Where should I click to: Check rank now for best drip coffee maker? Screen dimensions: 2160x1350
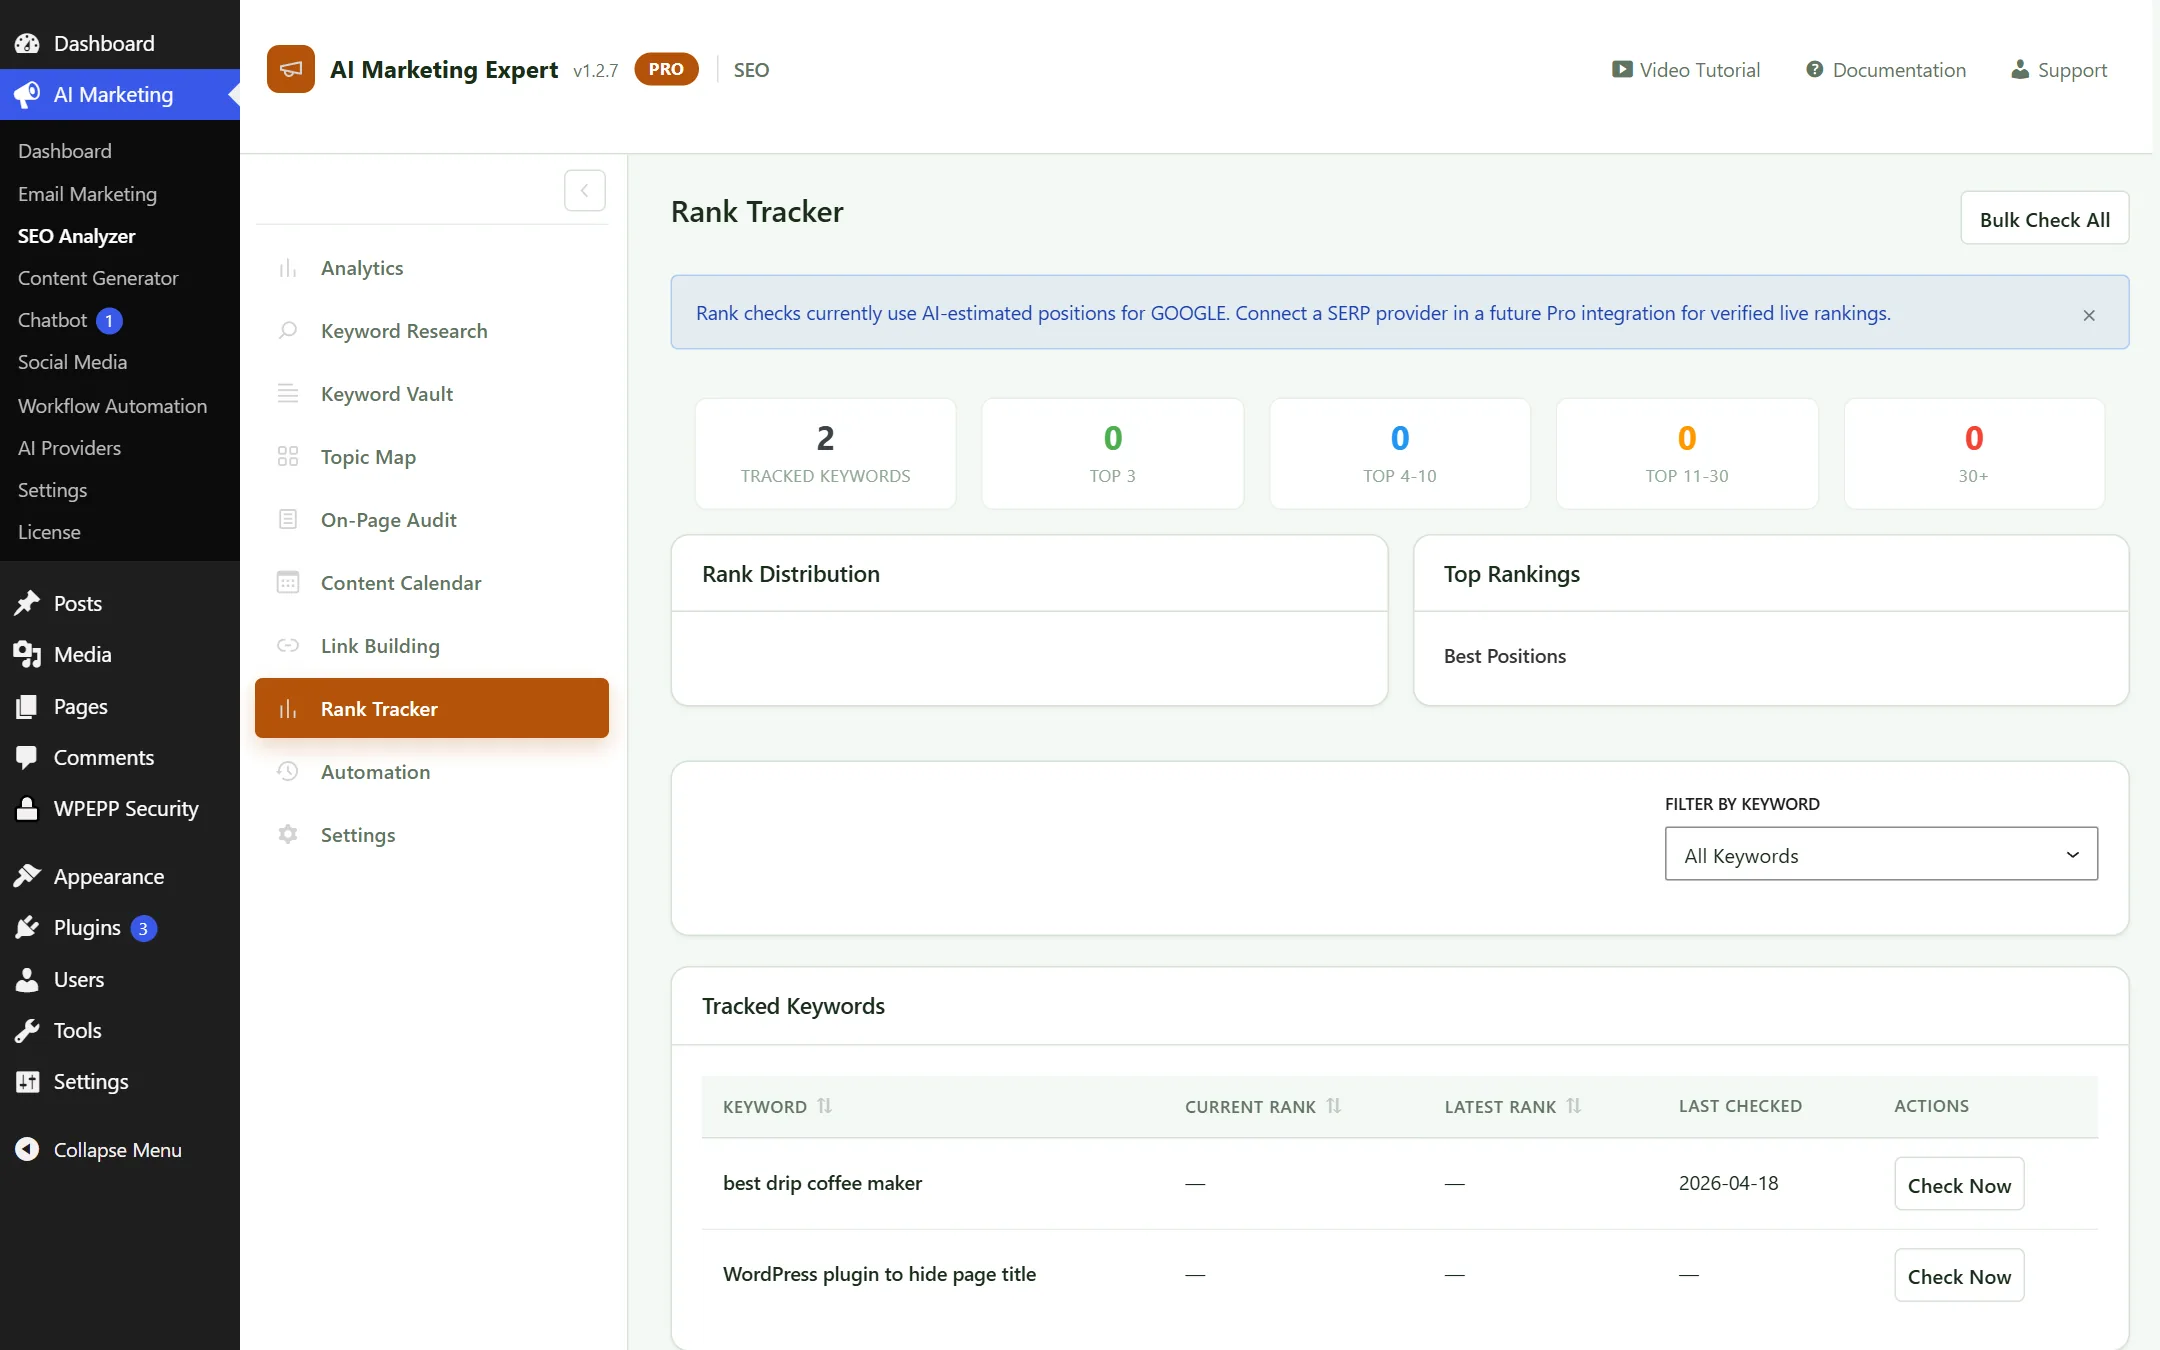(1959, 1185)
